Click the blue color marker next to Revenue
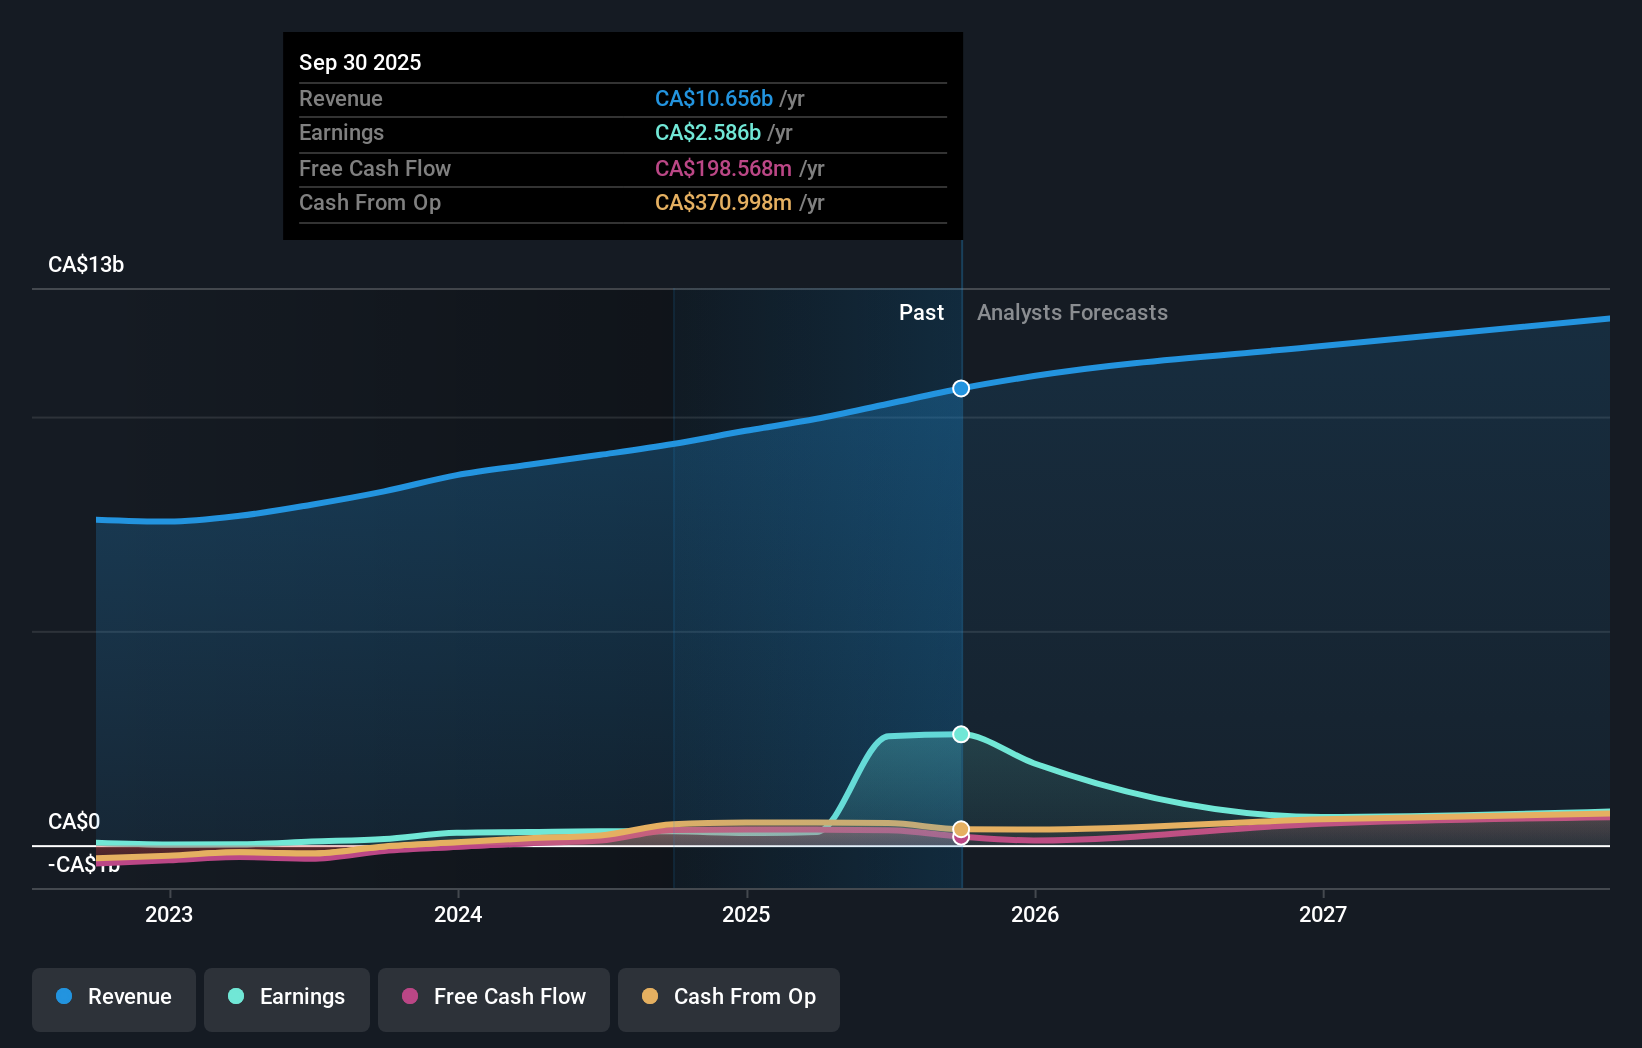 (x=65, y=997)
